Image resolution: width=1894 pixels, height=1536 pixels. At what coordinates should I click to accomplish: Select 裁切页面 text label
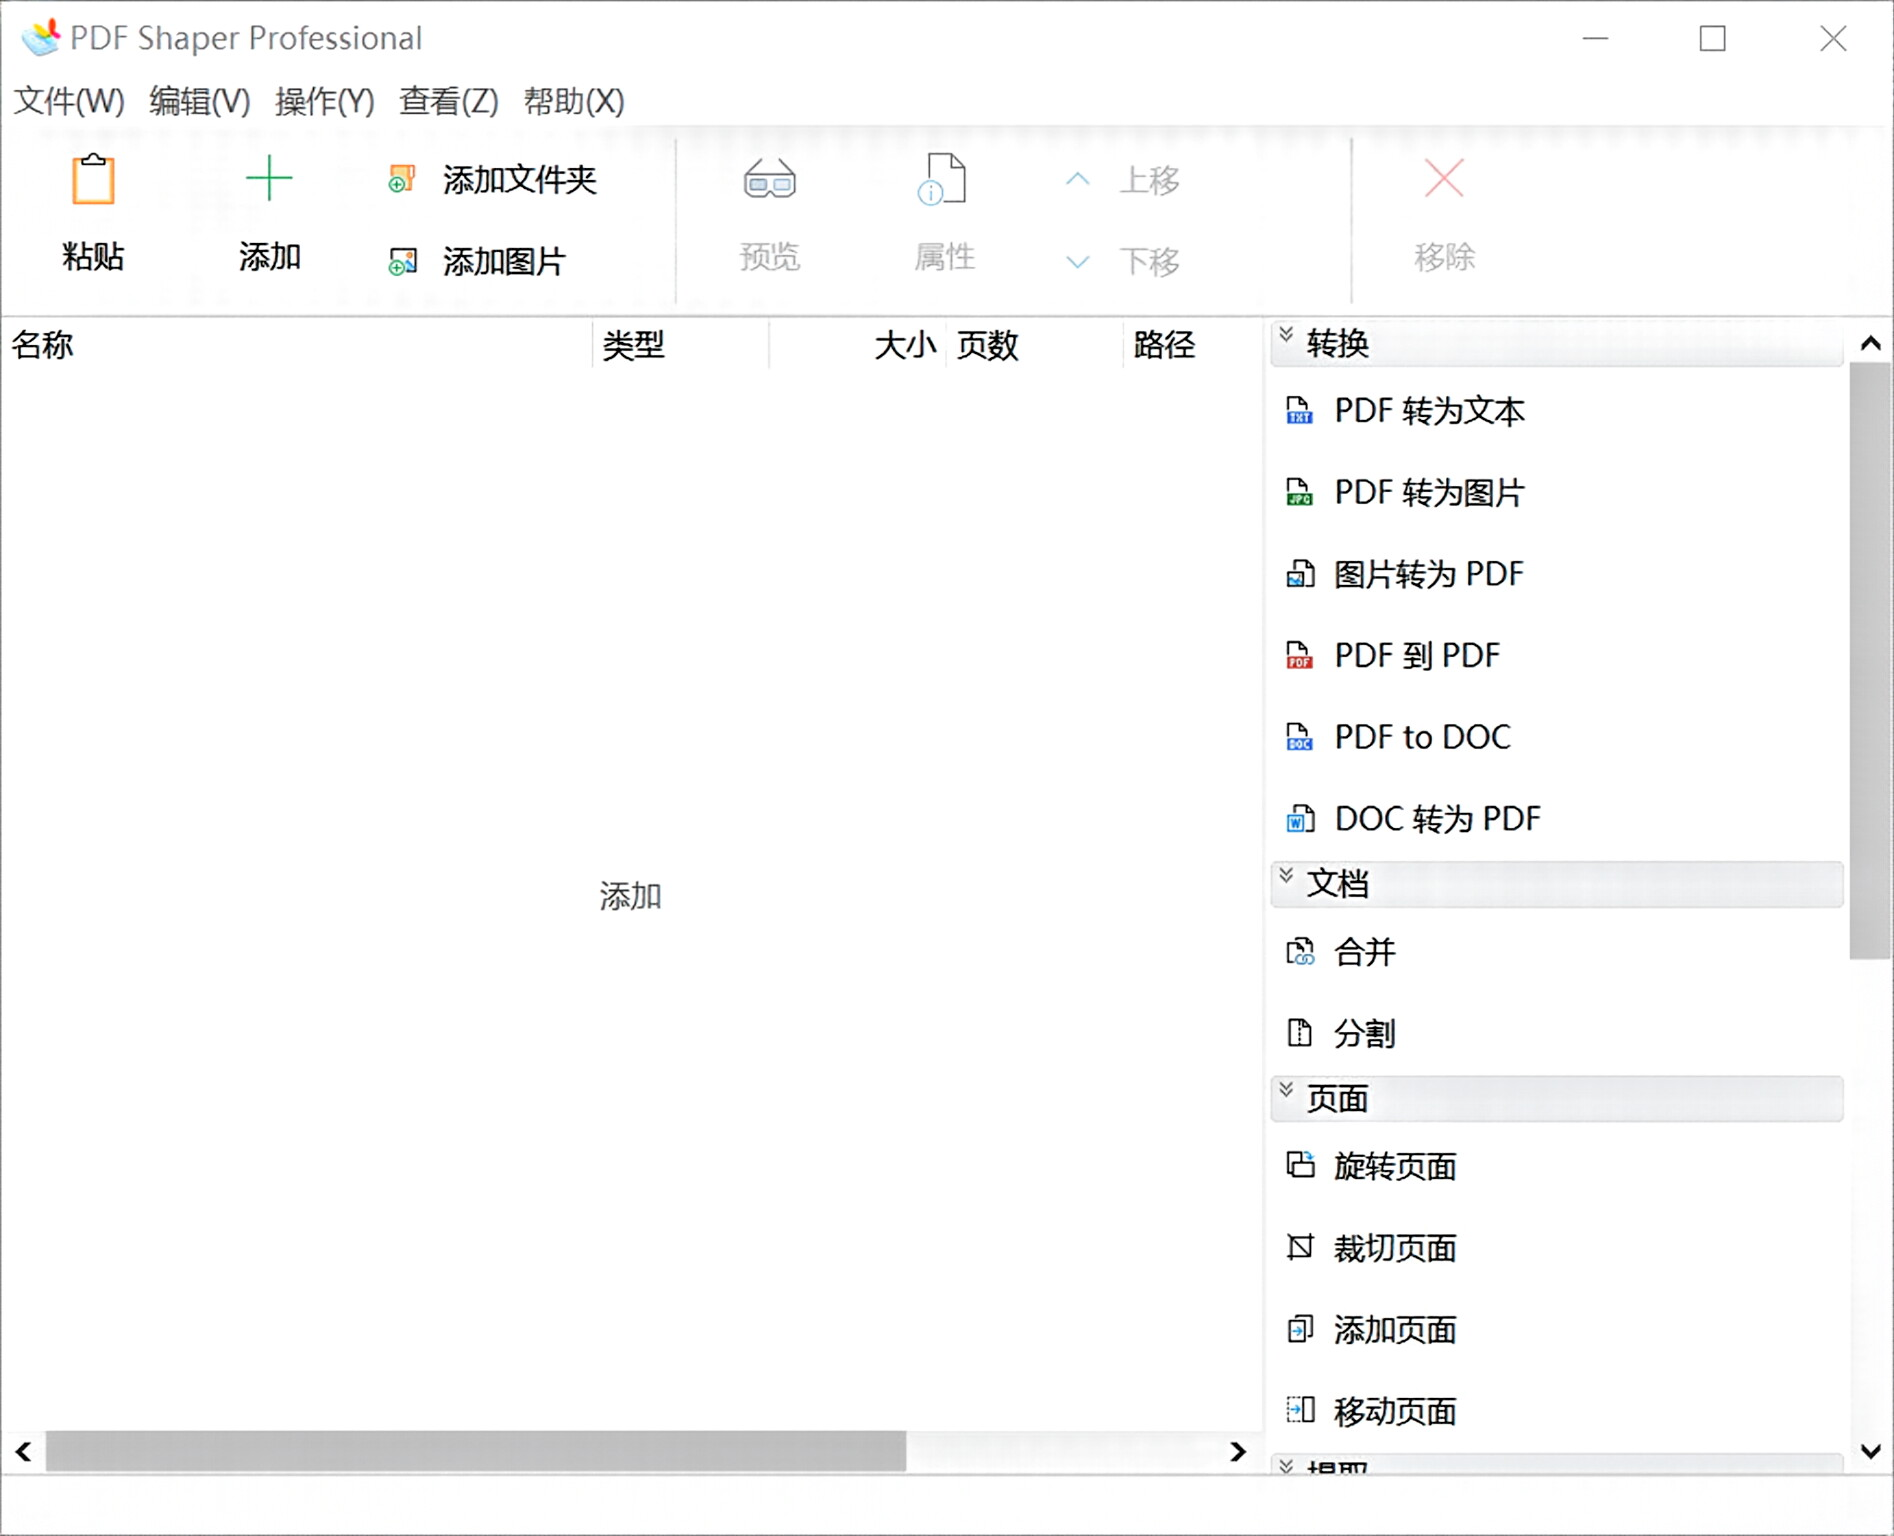point(1396,1248)
